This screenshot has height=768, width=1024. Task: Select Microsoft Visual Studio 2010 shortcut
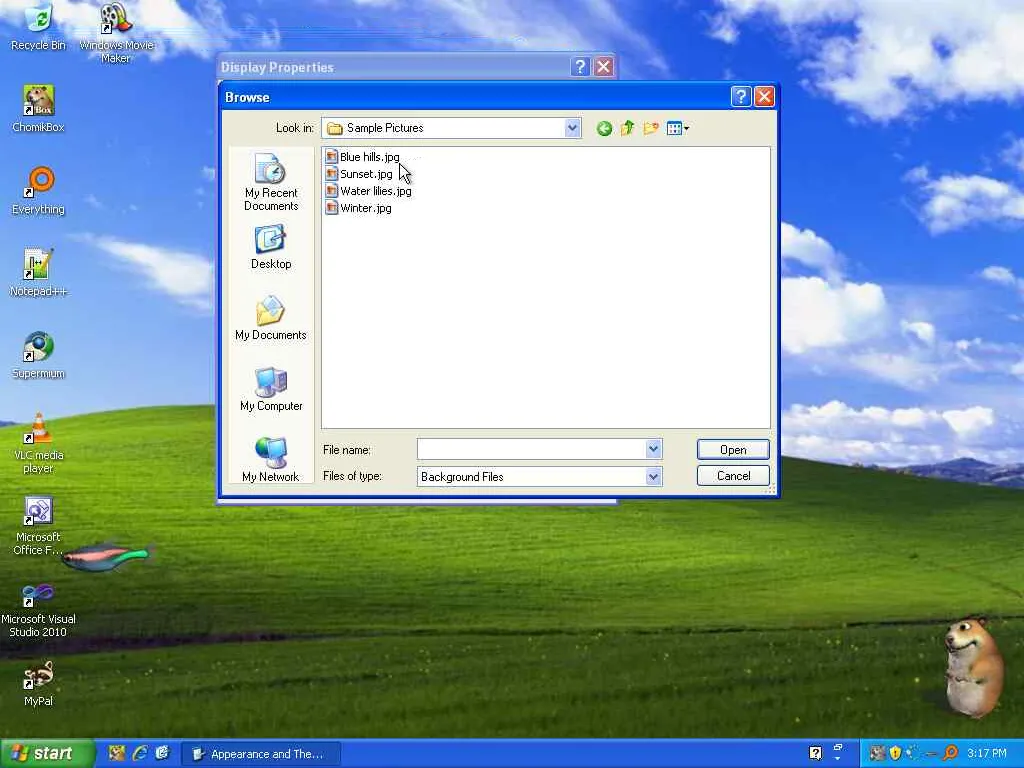[39, 611]
